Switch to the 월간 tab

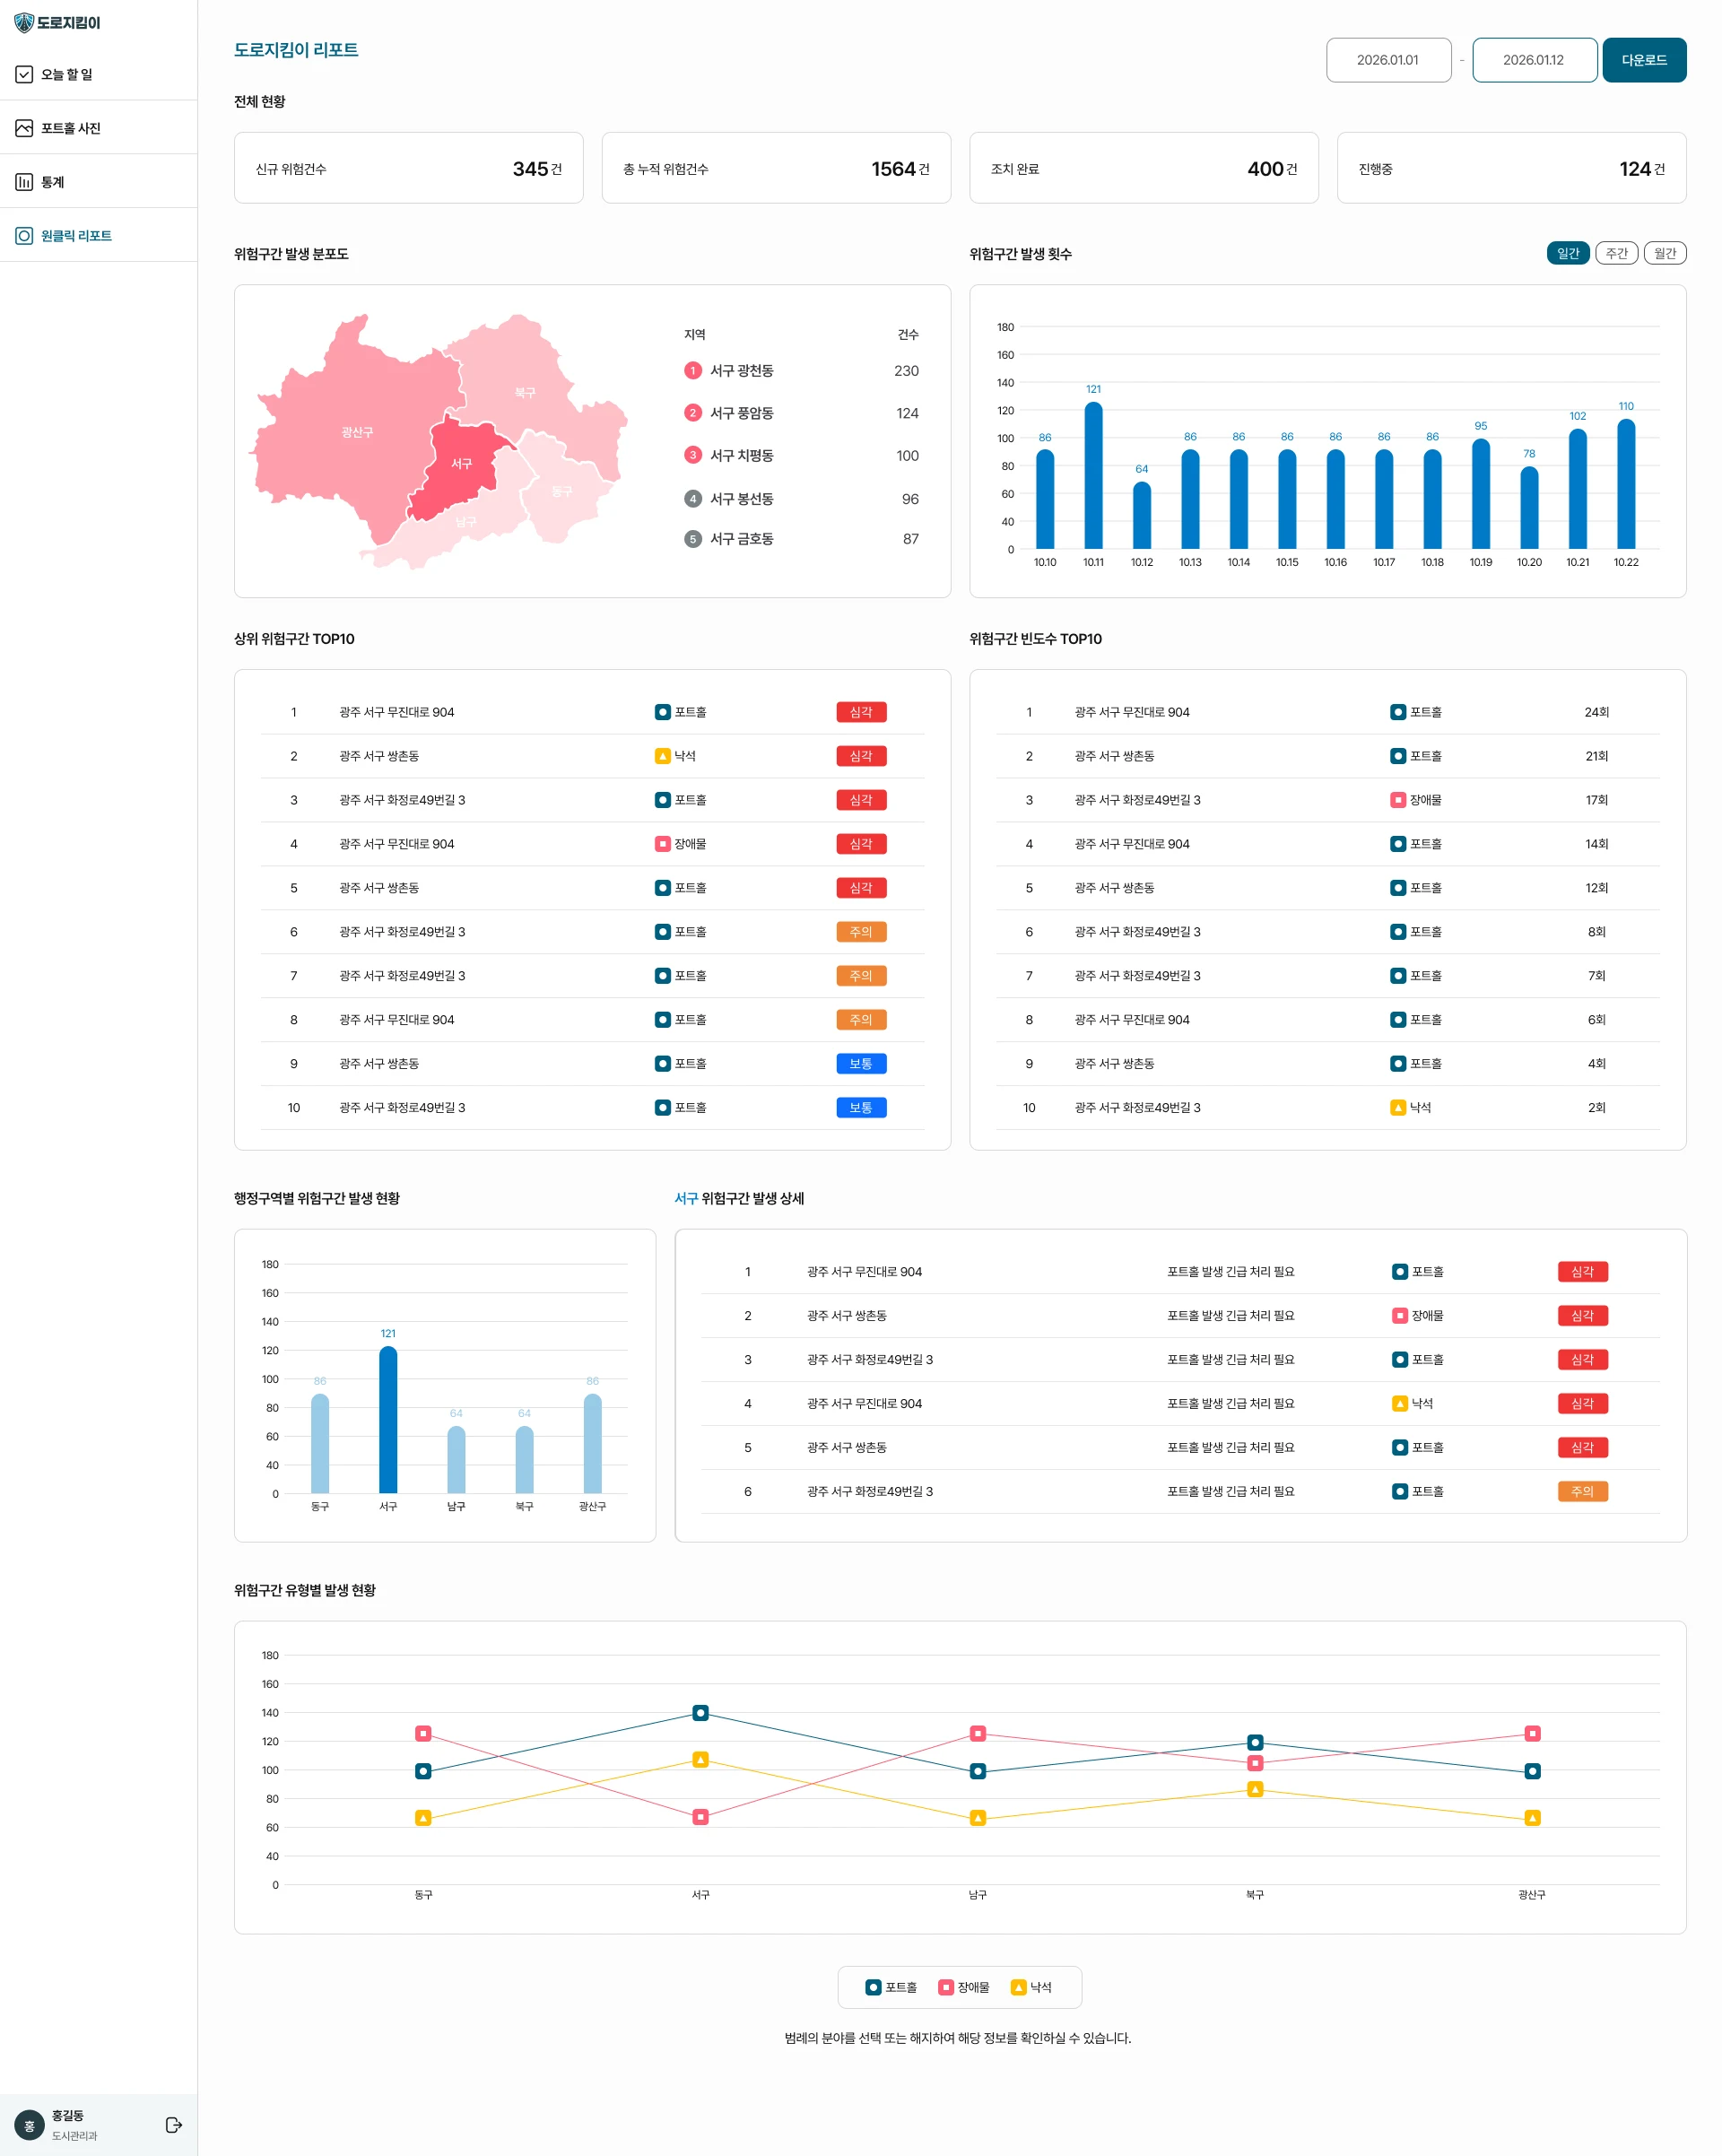(x=1665, y=253)
